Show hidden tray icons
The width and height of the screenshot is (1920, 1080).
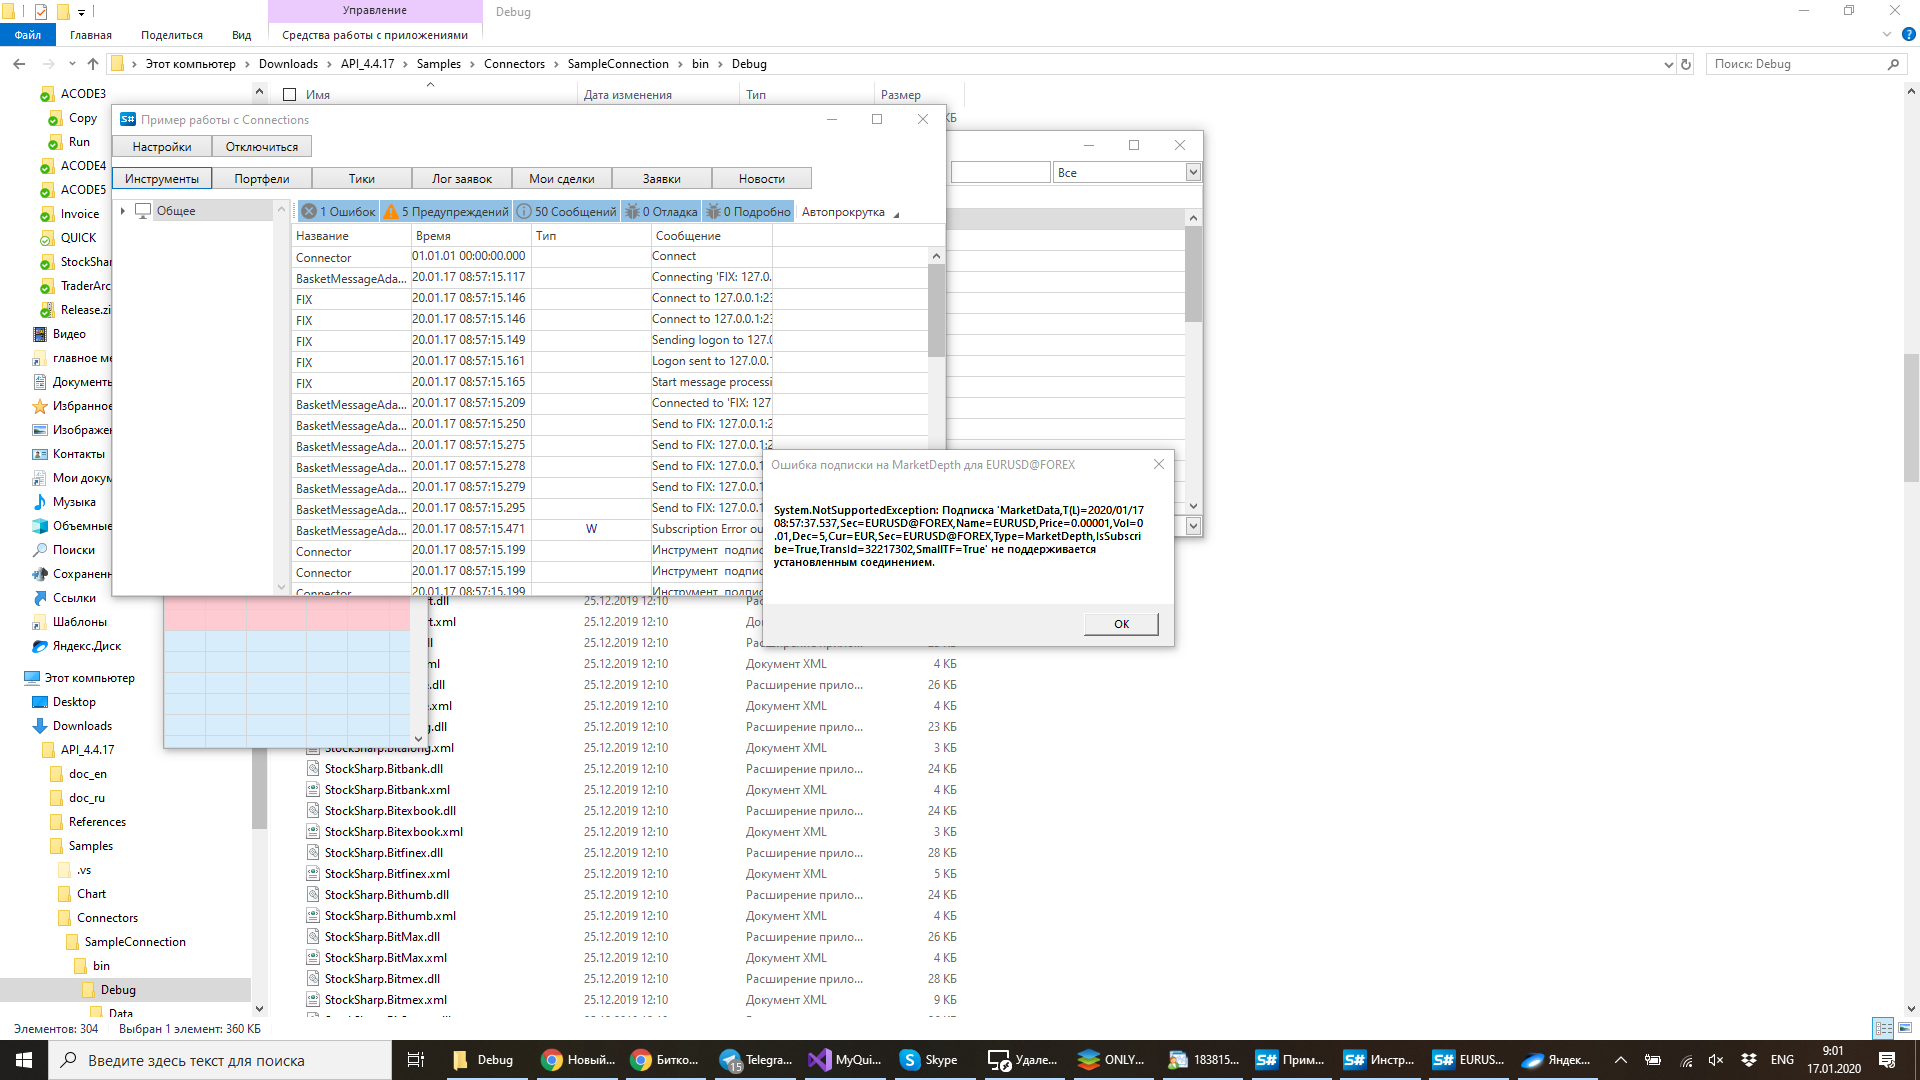click(1621, 1060)
